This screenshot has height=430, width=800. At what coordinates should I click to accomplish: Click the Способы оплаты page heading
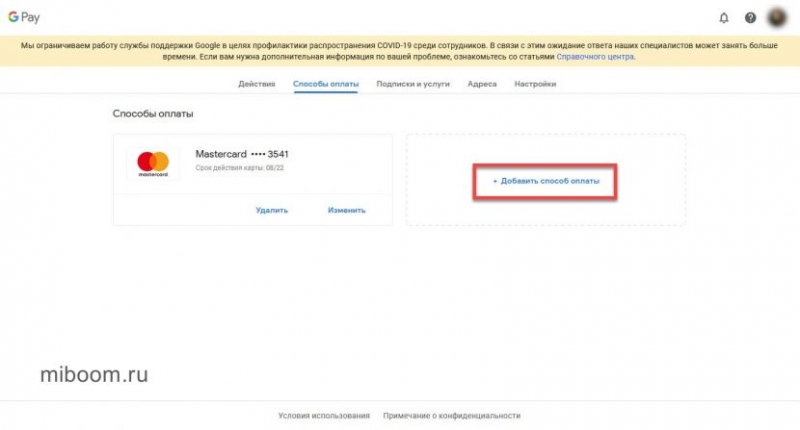coord(153,114)
